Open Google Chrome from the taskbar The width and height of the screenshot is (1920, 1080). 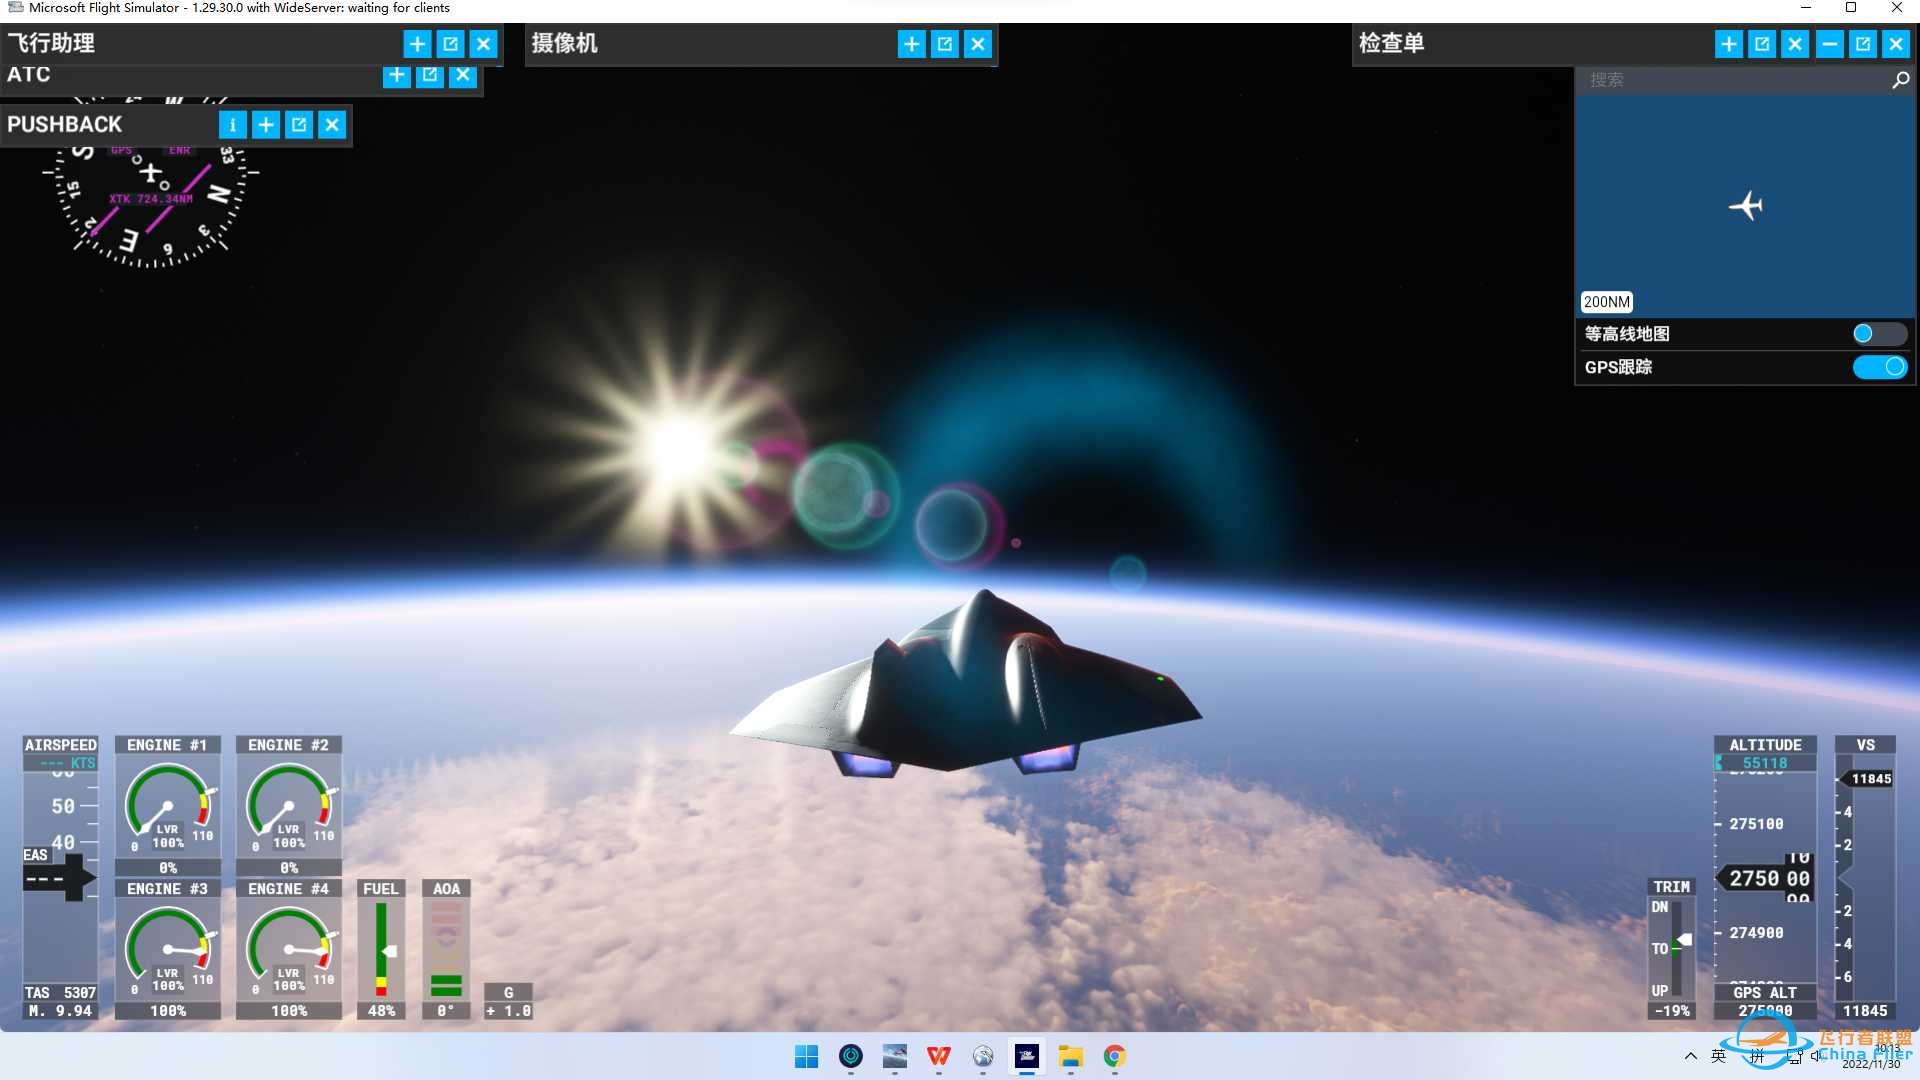[x=1114, y=1056]
